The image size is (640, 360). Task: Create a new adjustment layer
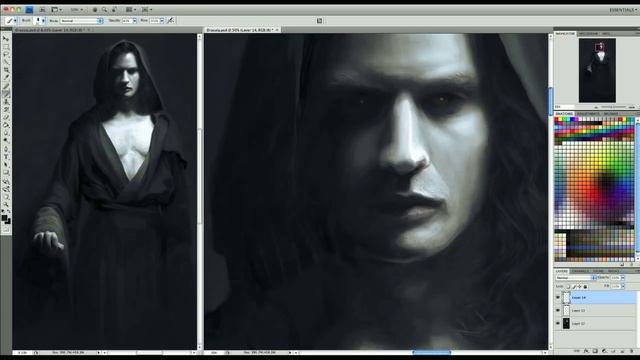point(604,351)
